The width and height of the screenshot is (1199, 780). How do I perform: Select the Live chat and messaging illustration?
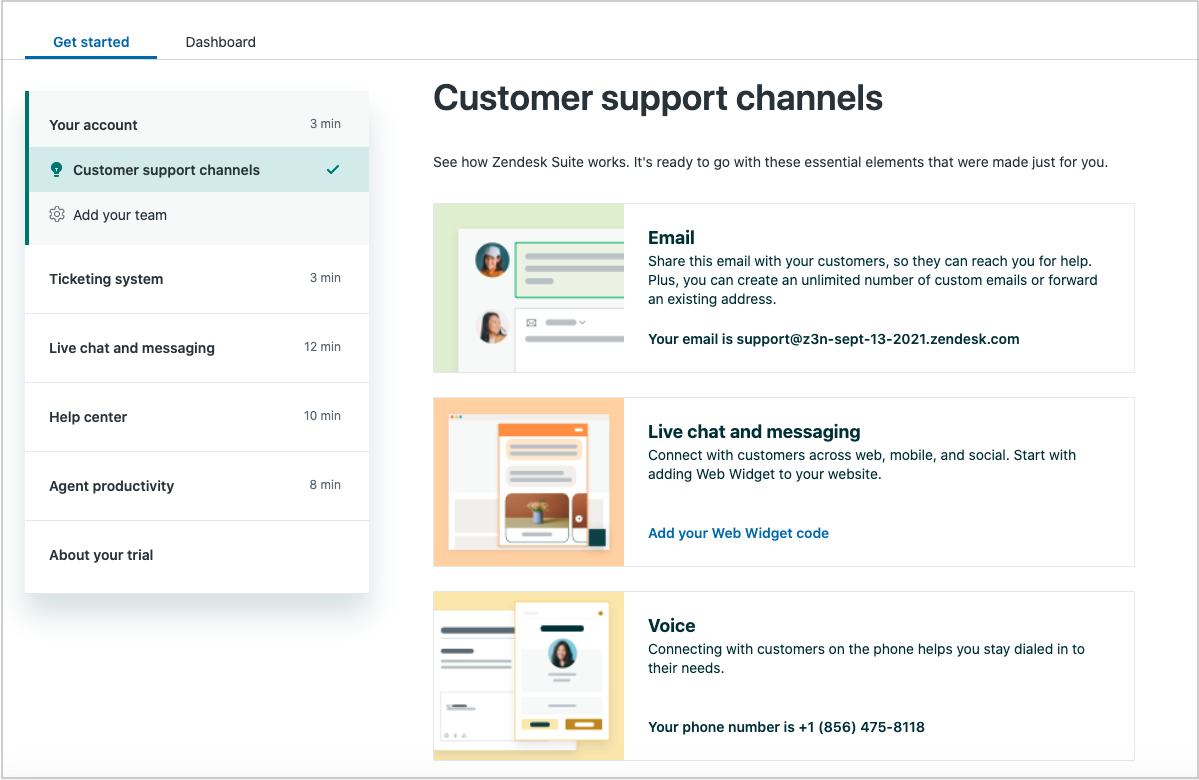pyautogui.click(x=528, y=481)
